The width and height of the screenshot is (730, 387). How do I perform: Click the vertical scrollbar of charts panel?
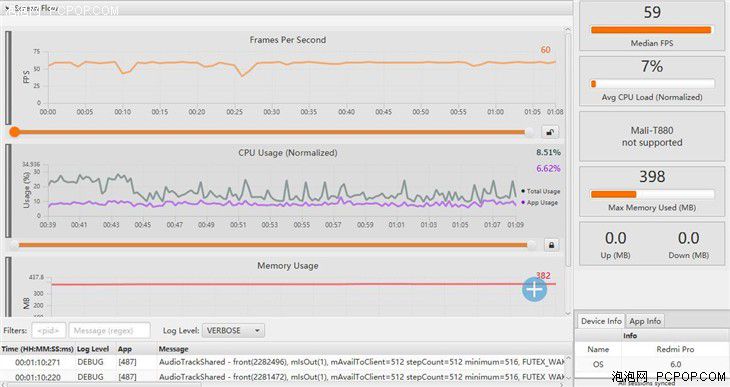[568, 150]
